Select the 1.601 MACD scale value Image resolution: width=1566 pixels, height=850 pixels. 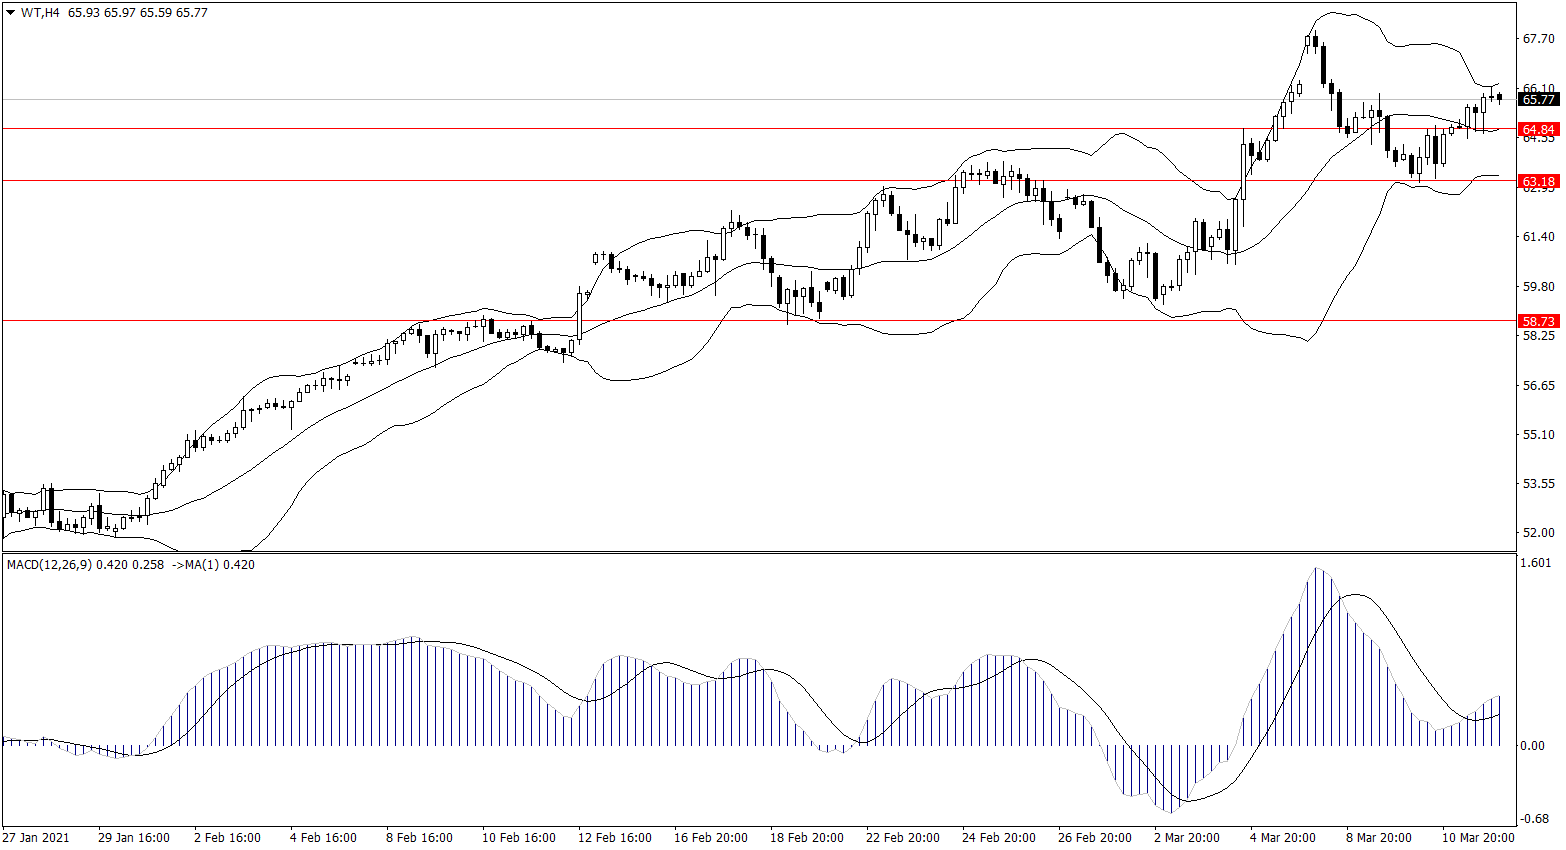coord(1535,563)
